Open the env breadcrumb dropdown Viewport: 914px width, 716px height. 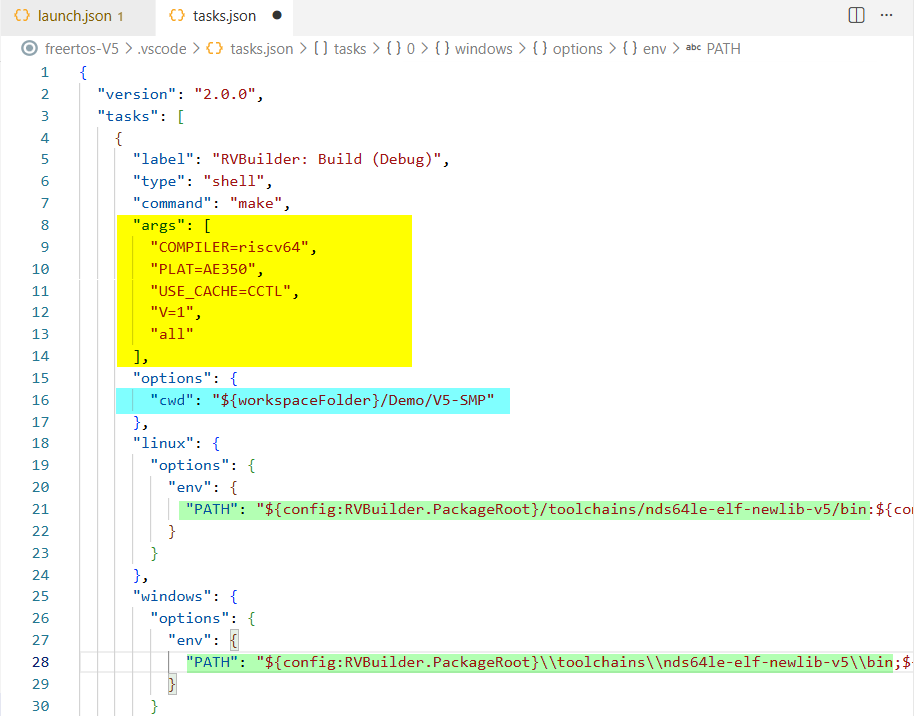(x=655, y=48)
